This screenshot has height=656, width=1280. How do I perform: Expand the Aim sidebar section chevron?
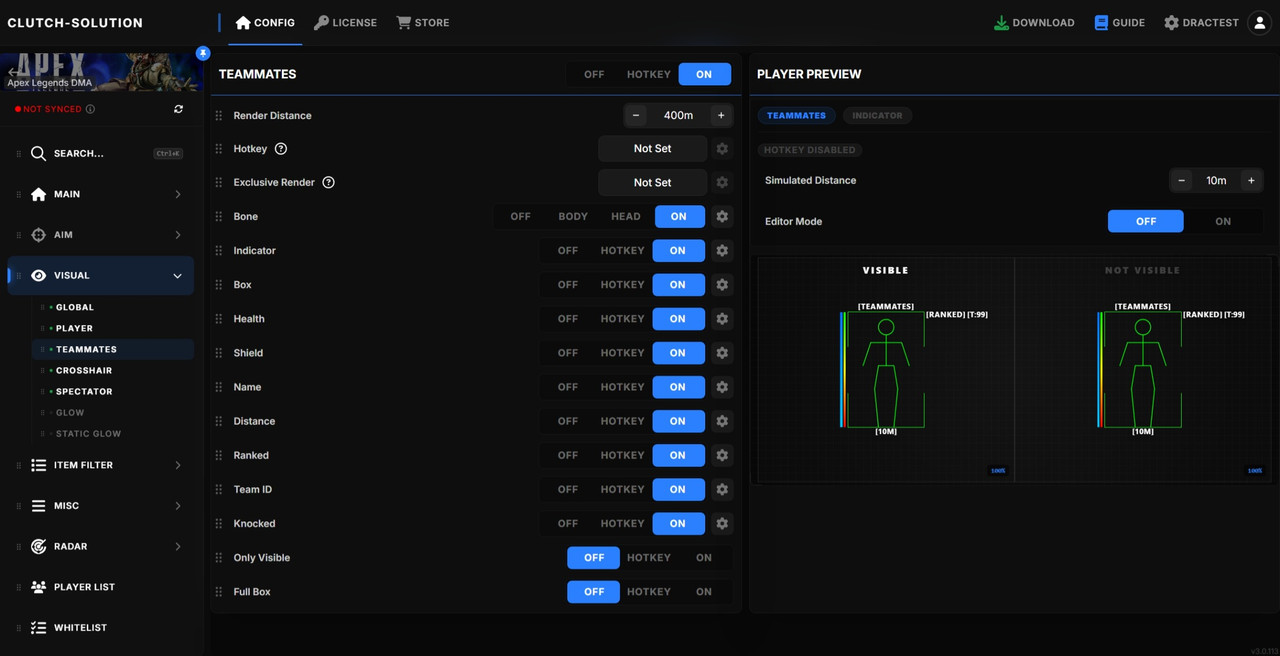178,235
